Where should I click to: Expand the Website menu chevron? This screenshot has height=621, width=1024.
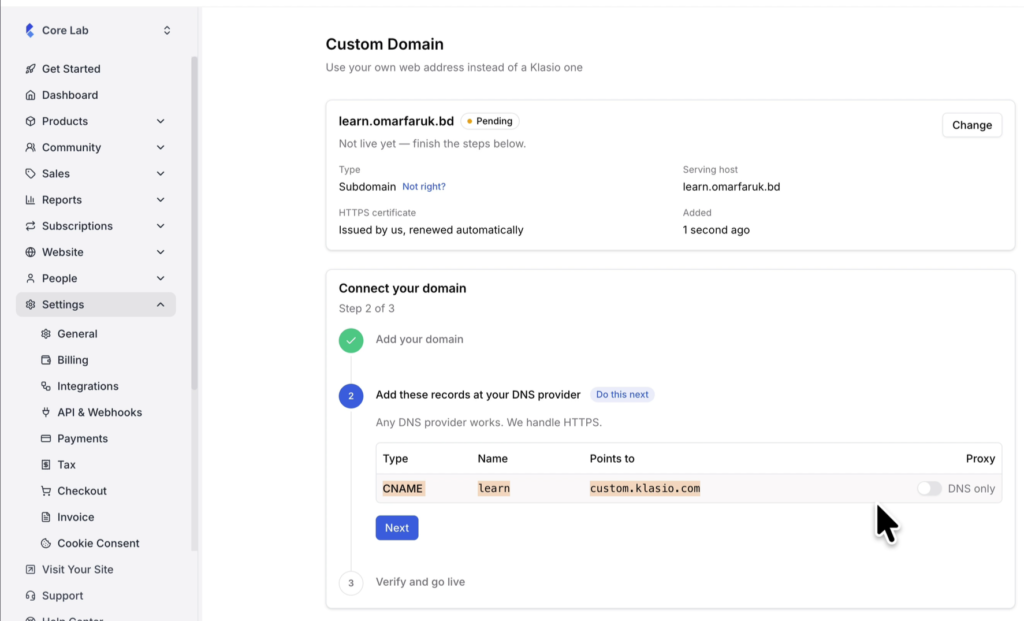tap(161, 251)
